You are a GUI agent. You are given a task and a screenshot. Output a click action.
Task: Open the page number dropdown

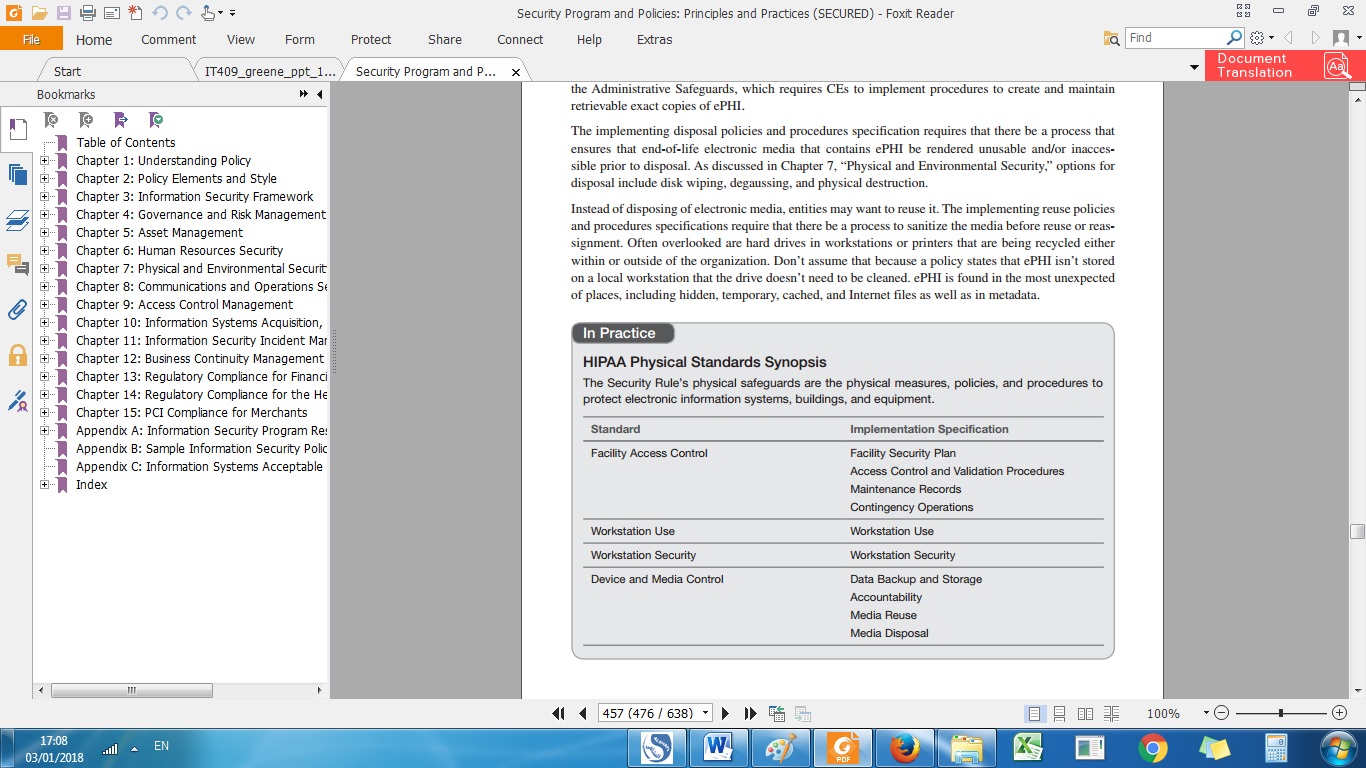[706, 713]
